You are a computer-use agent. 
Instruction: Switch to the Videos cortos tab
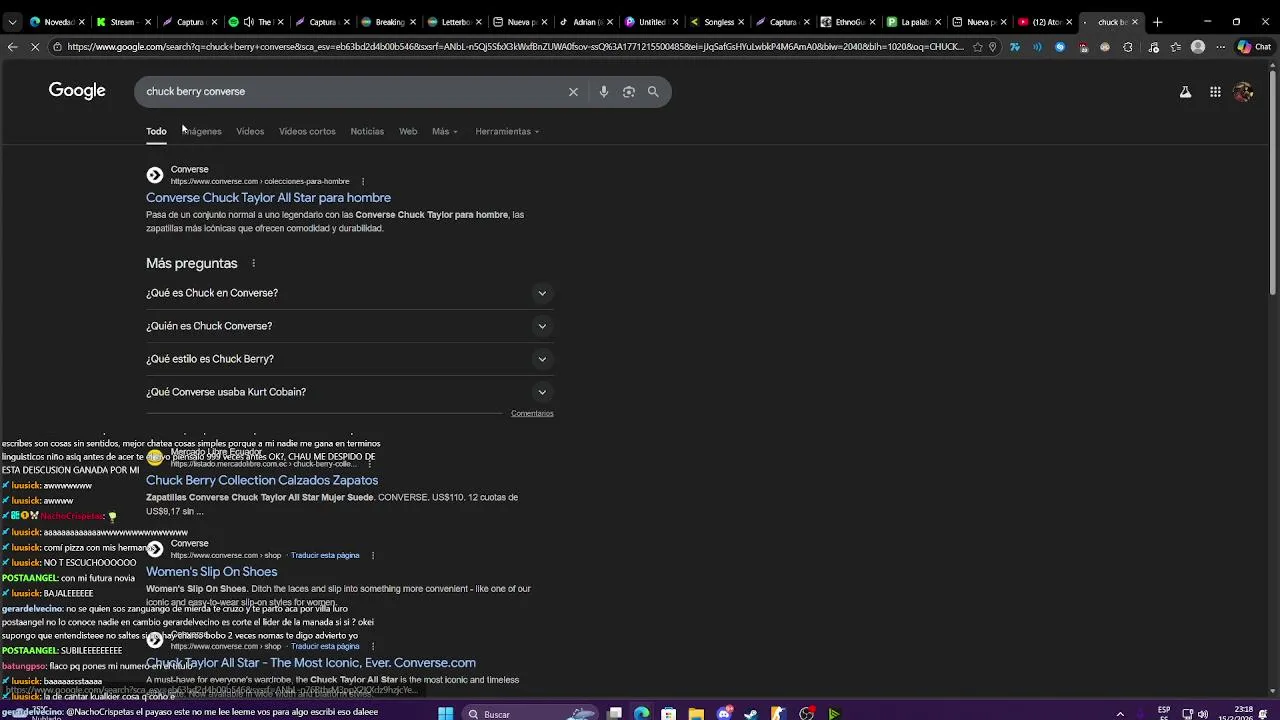pos(307,131)
